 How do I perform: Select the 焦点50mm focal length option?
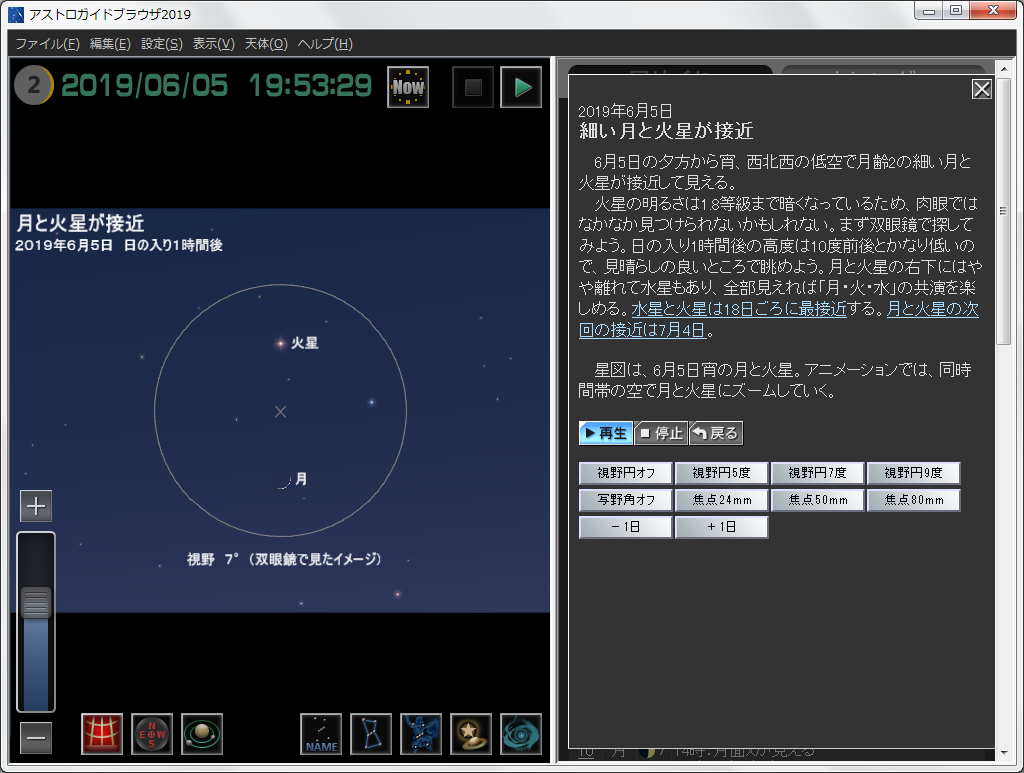818,500
